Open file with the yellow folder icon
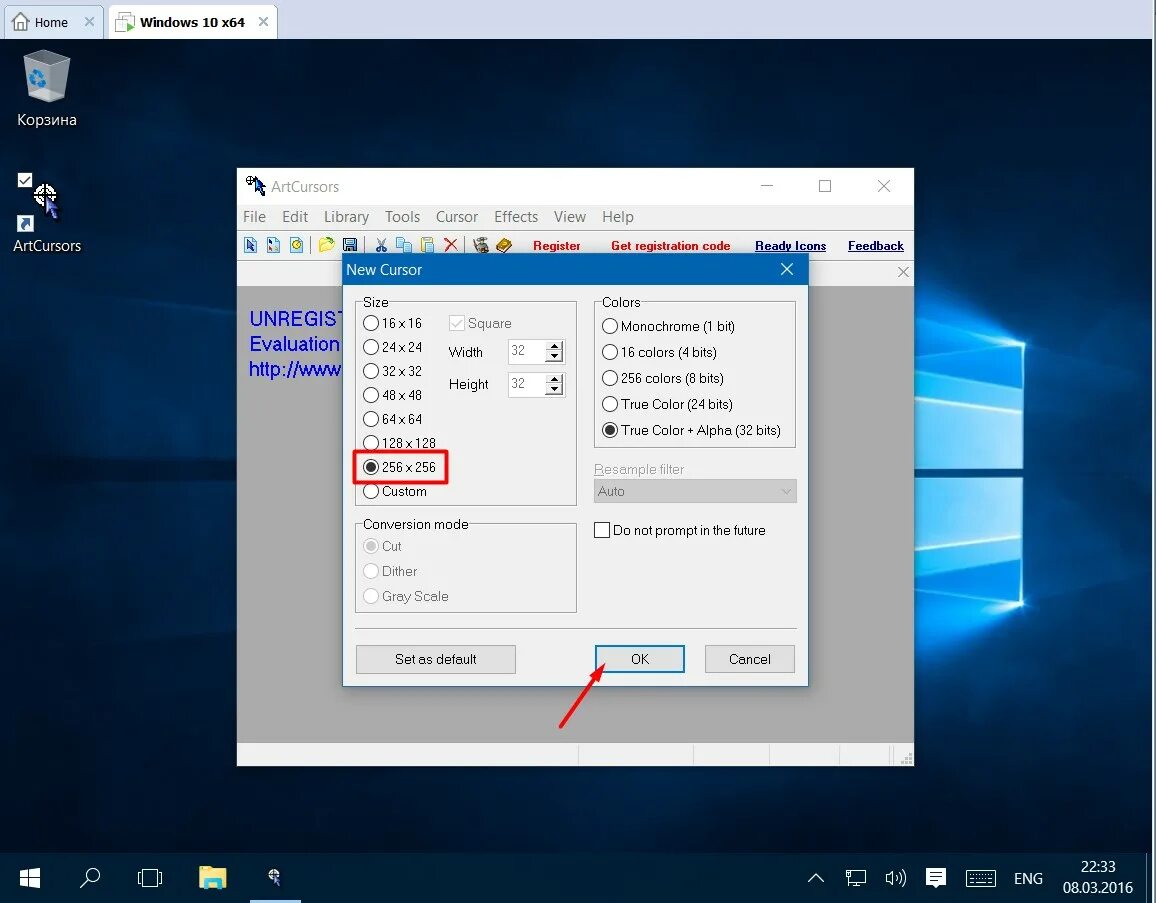The image size is (1156, 903). tap(327, 245)
